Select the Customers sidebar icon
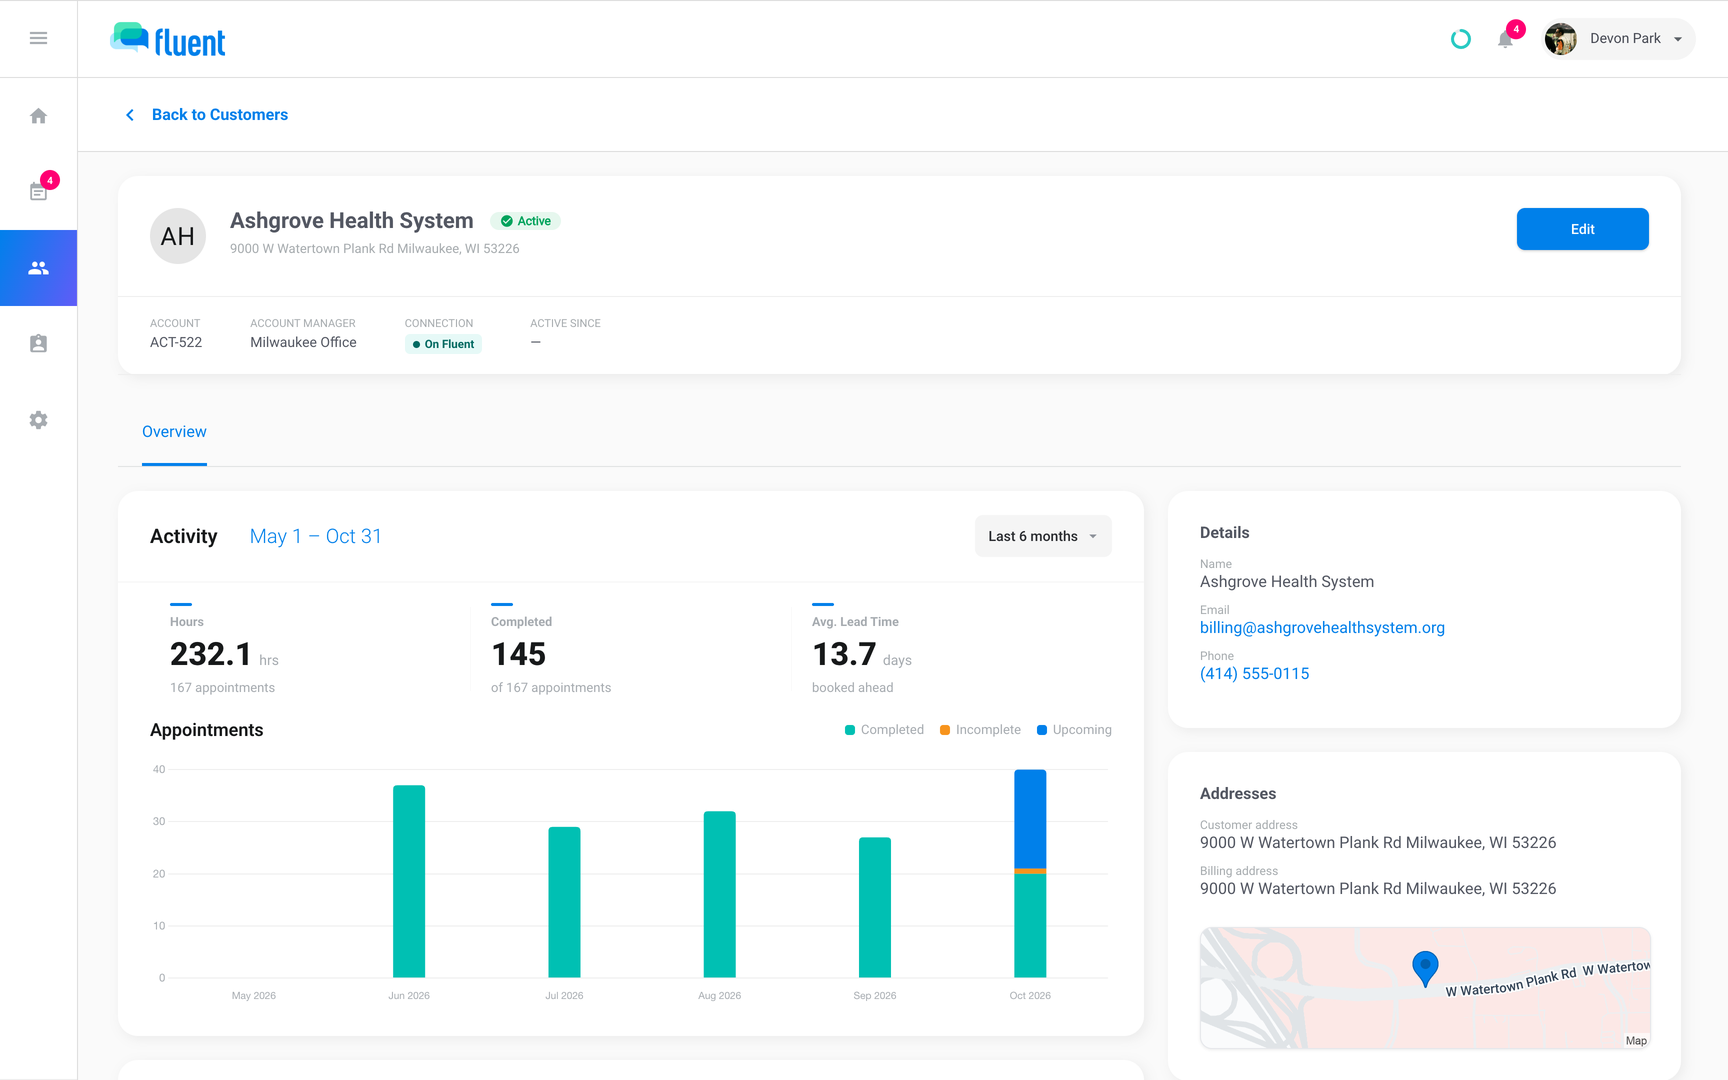Image resolution: width=1728 pixels, height=1080 pixels. point(38,268)
